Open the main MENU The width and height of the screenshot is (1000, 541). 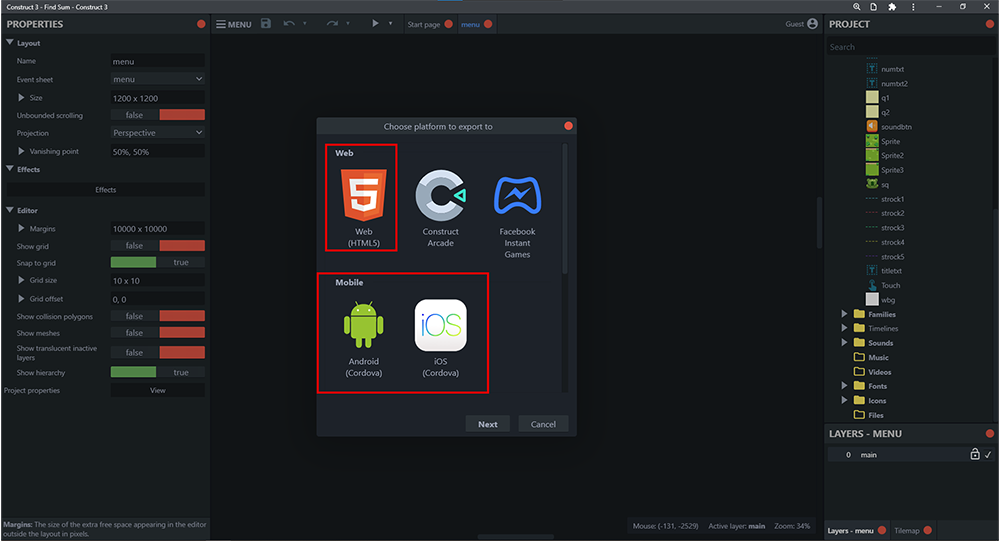click(x=233, y=24)
